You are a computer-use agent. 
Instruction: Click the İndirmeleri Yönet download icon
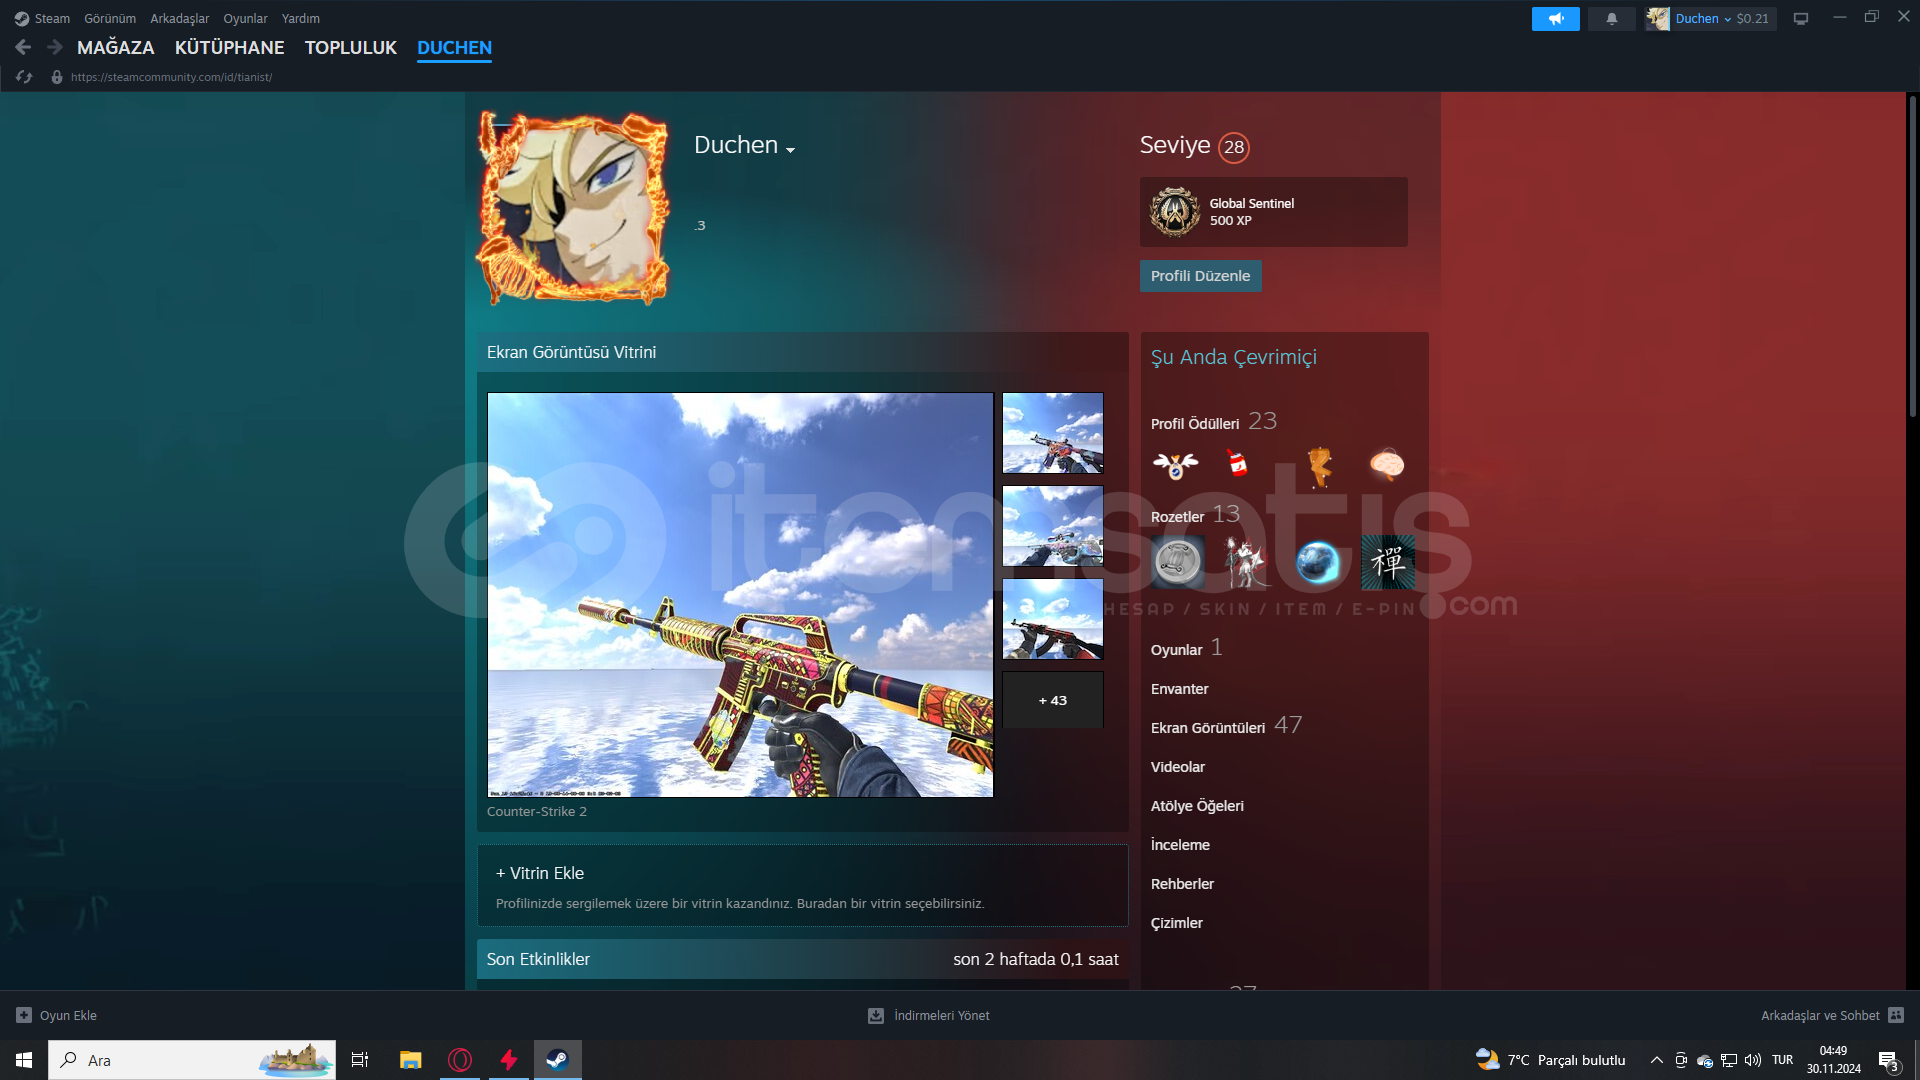pos(876,1015)
